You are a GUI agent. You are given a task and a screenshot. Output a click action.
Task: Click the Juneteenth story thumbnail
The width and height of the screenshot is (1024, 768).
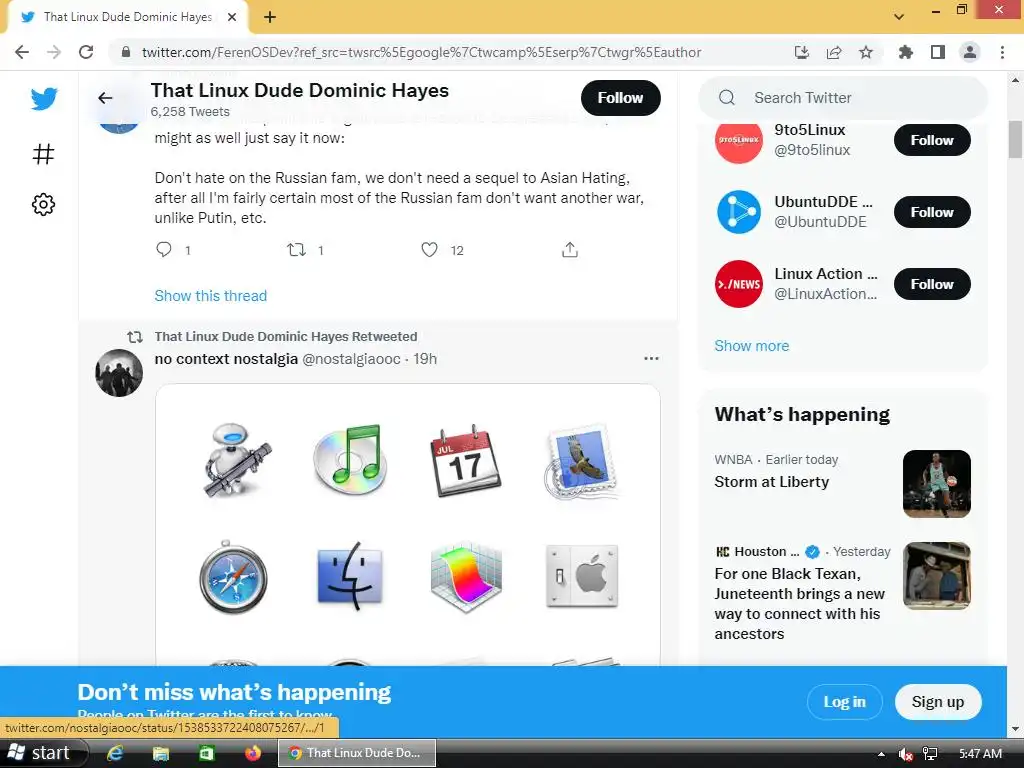click(936, 576)
